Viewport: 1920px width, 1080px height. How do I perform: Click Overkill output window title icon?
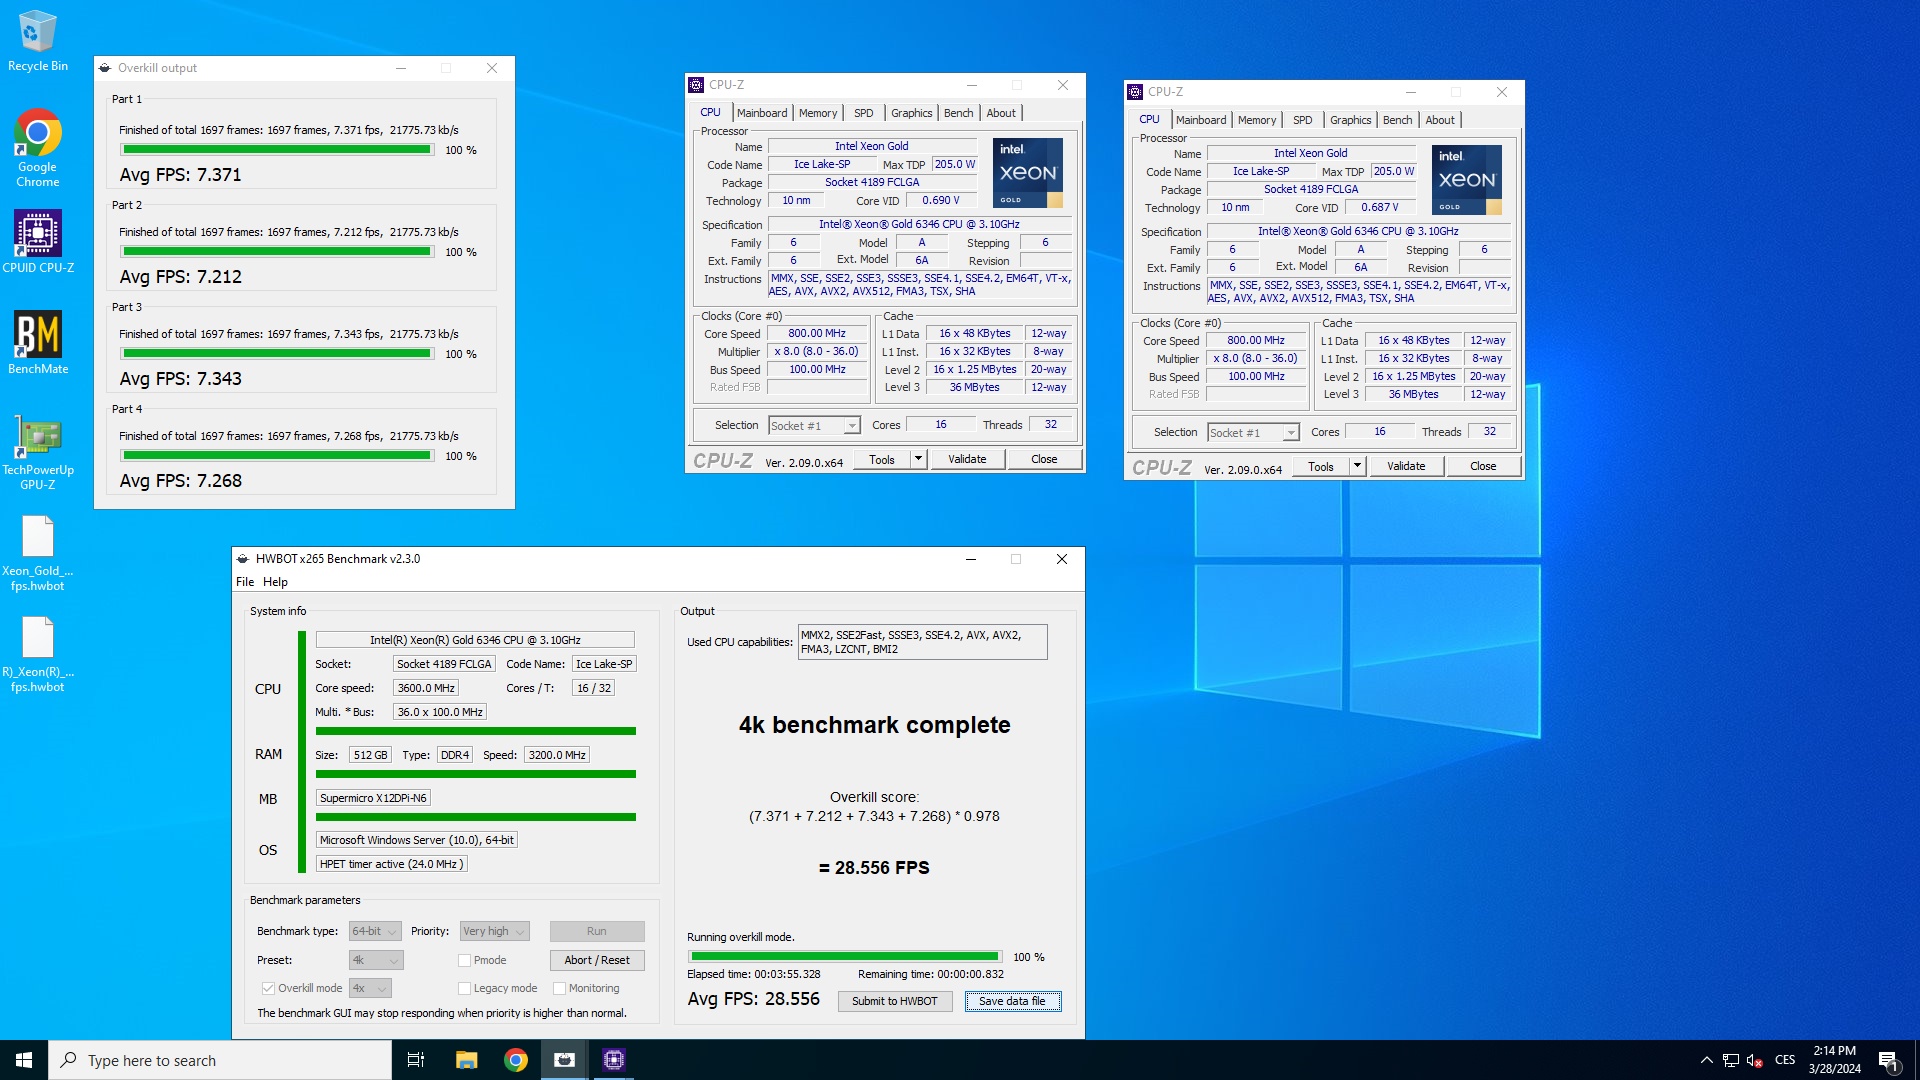click(105, 68)
